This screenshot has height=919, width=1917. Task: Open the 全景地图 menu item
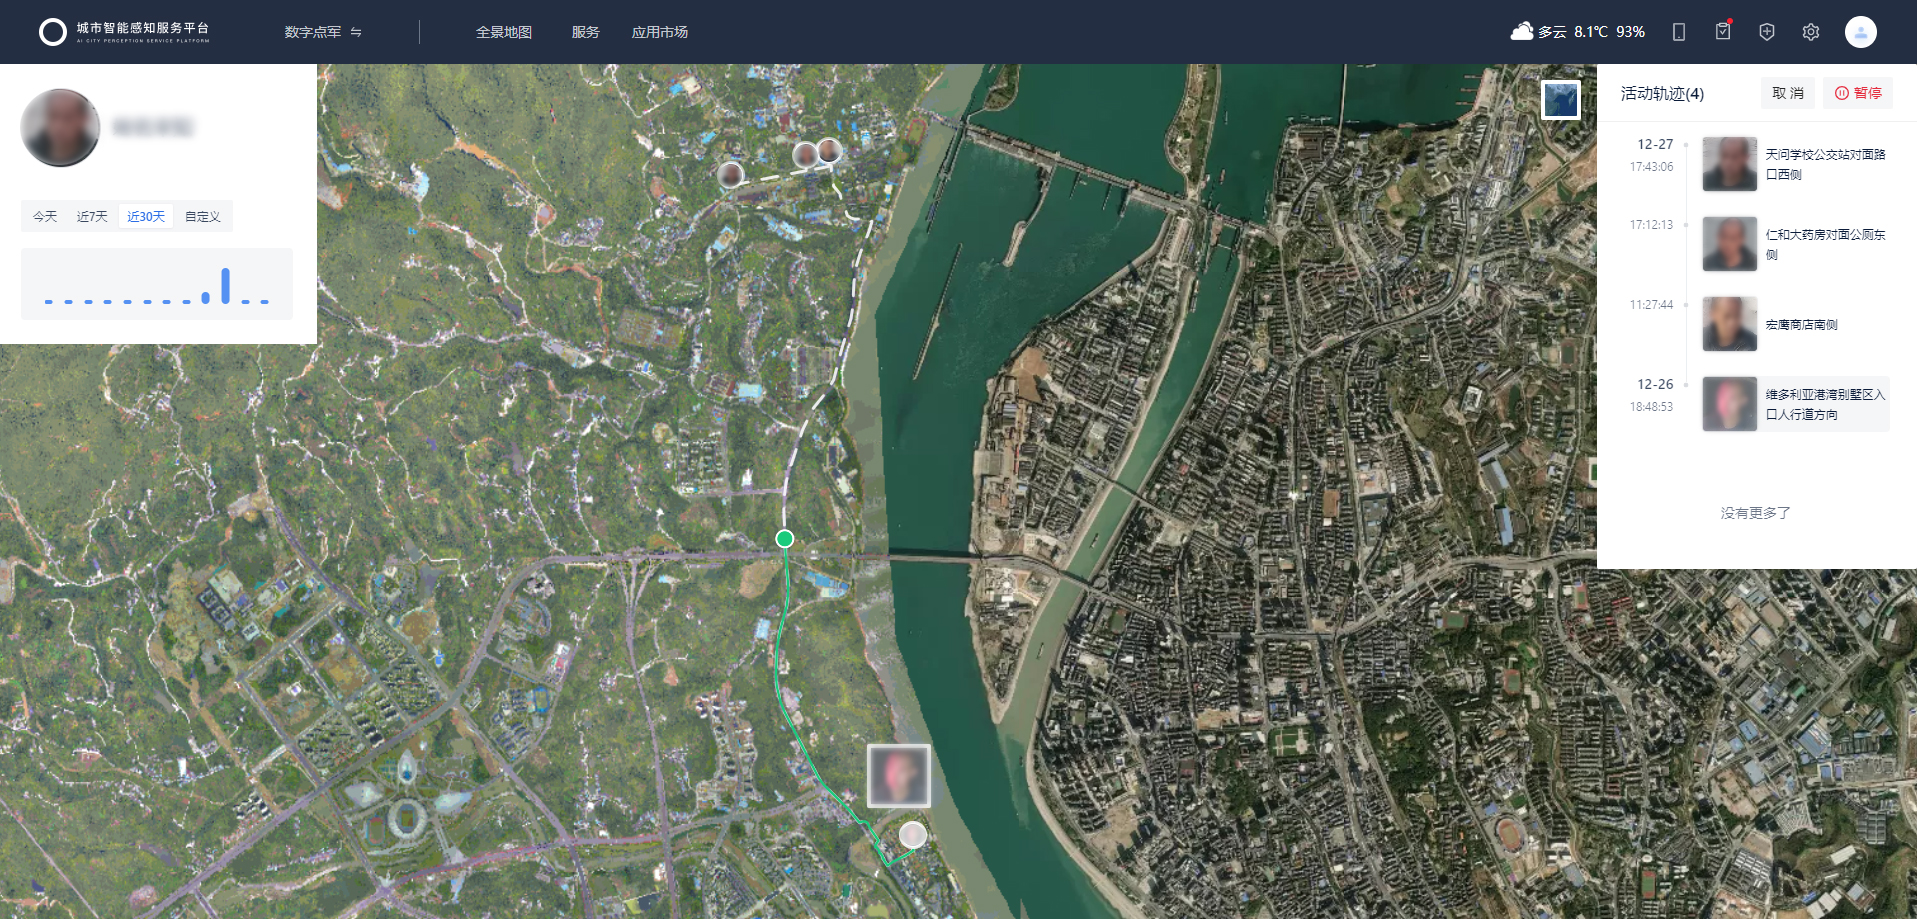(503, 32)
